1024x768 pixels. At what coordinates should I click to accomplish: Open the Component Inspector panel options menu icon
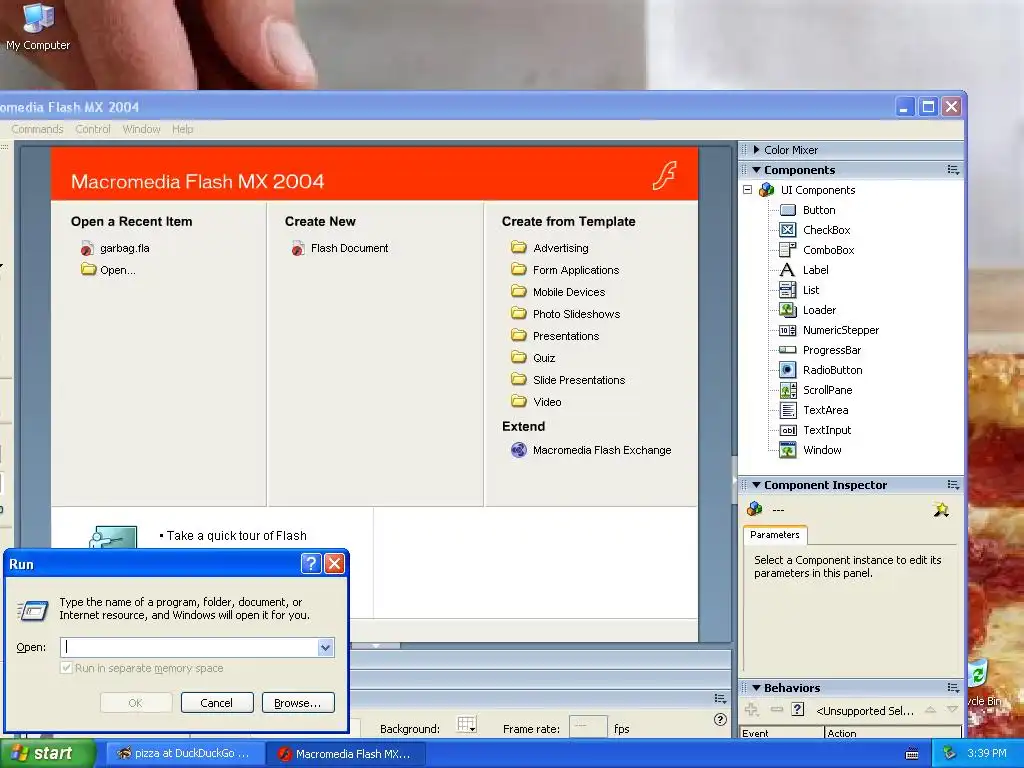coord(953,485)
